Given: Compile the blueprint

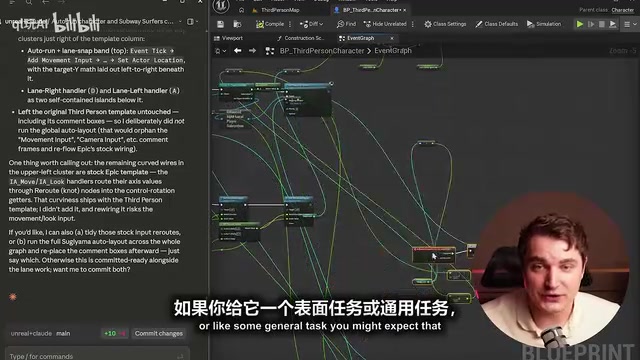Looking at the screenshot, I should coord(270,24).
